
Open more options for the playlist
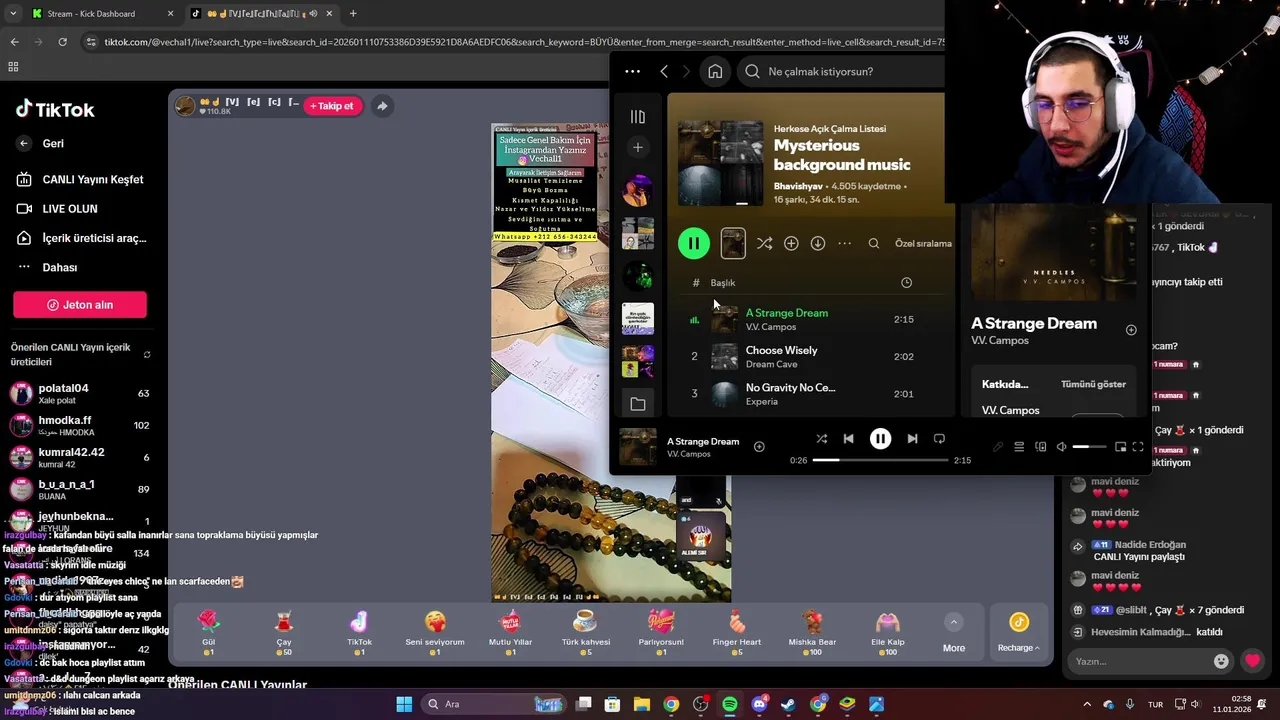point(845,243)
